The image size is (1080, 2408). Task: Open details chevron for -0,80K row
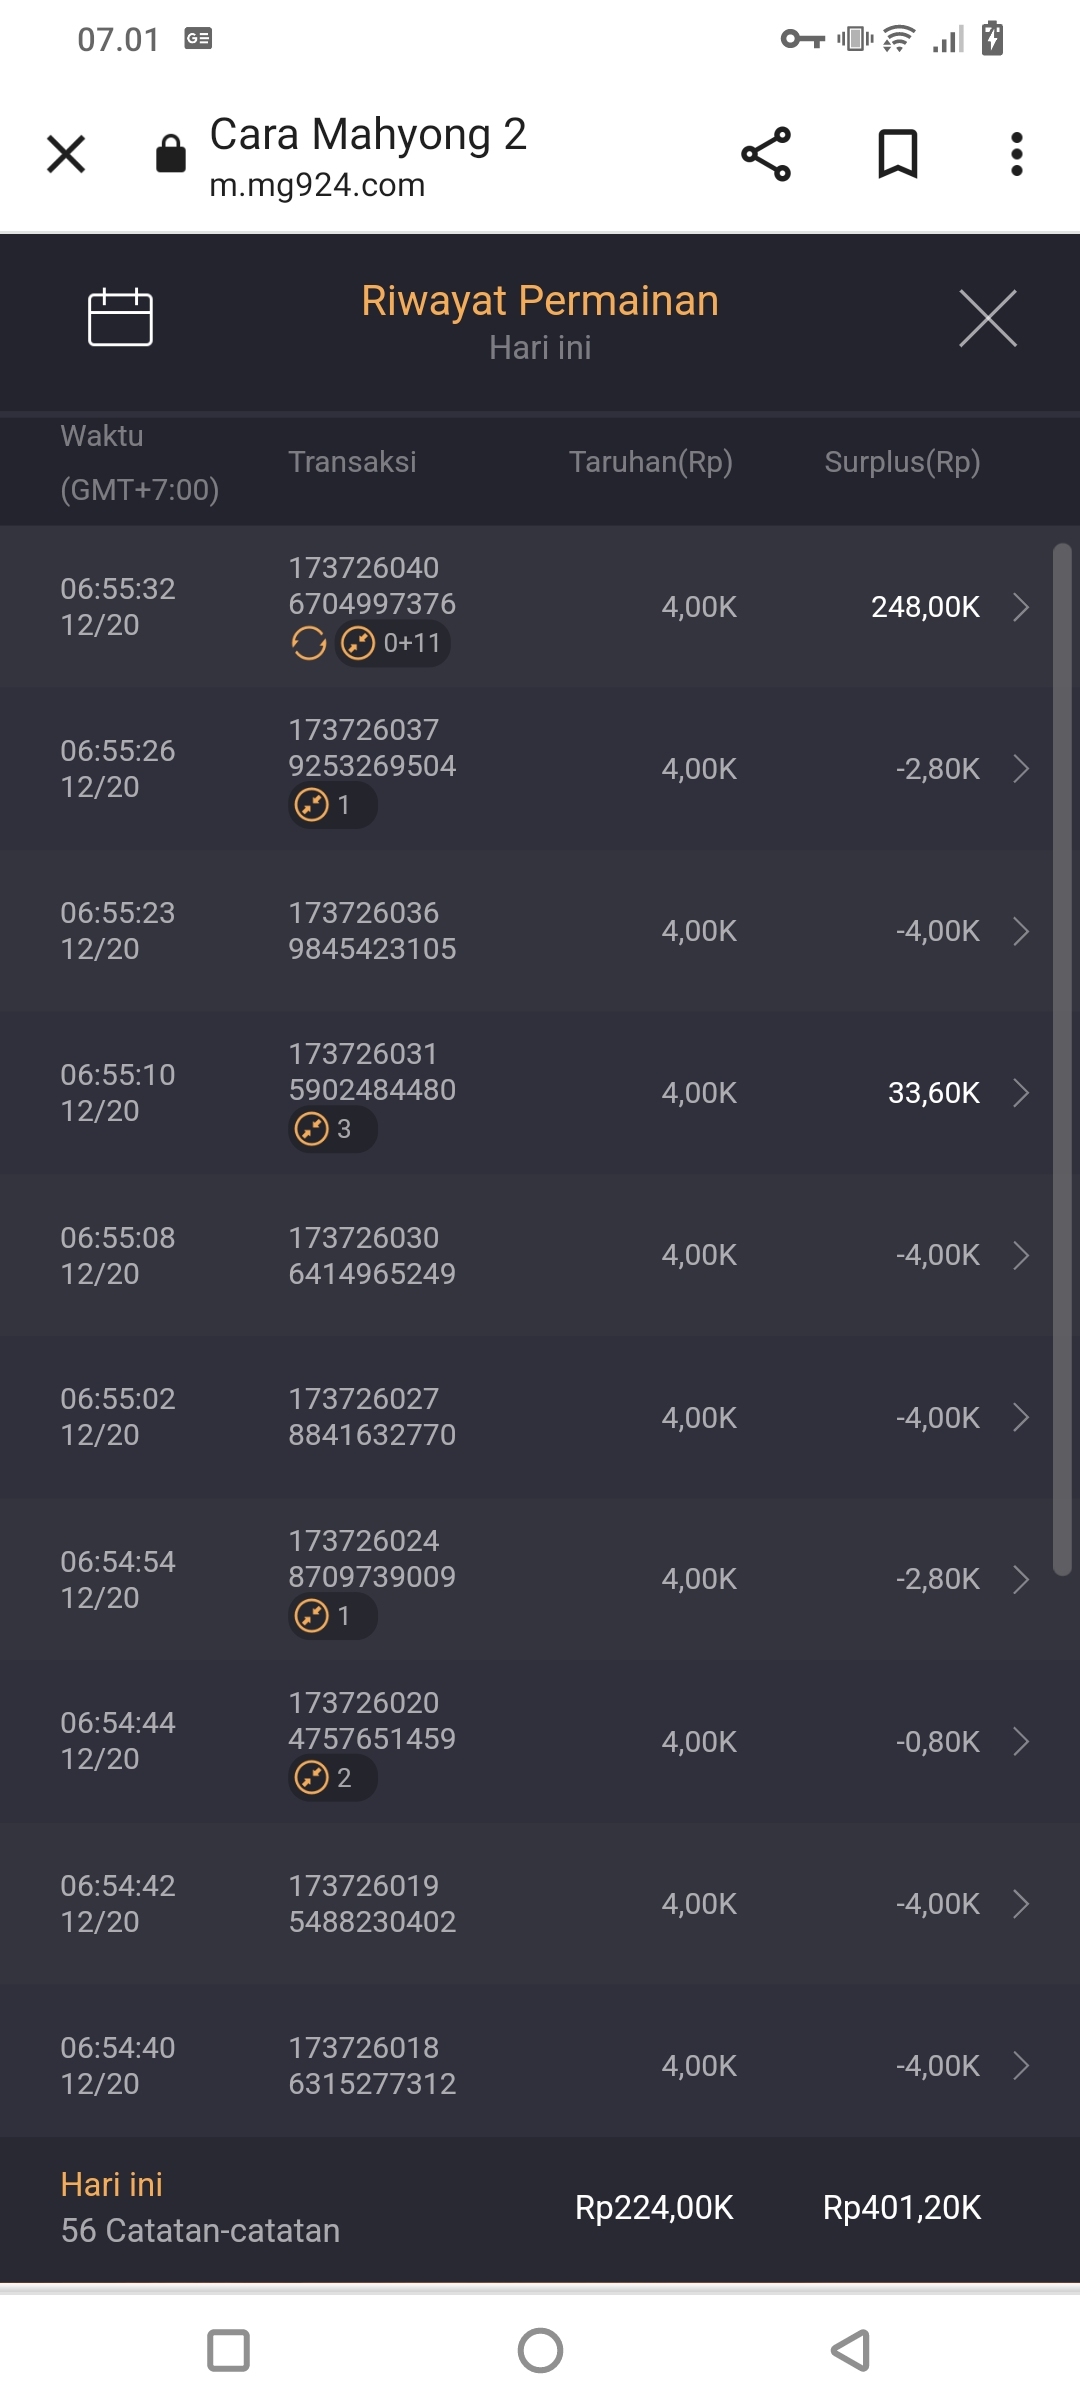pyautogui.click(x=1020, y=1742)
